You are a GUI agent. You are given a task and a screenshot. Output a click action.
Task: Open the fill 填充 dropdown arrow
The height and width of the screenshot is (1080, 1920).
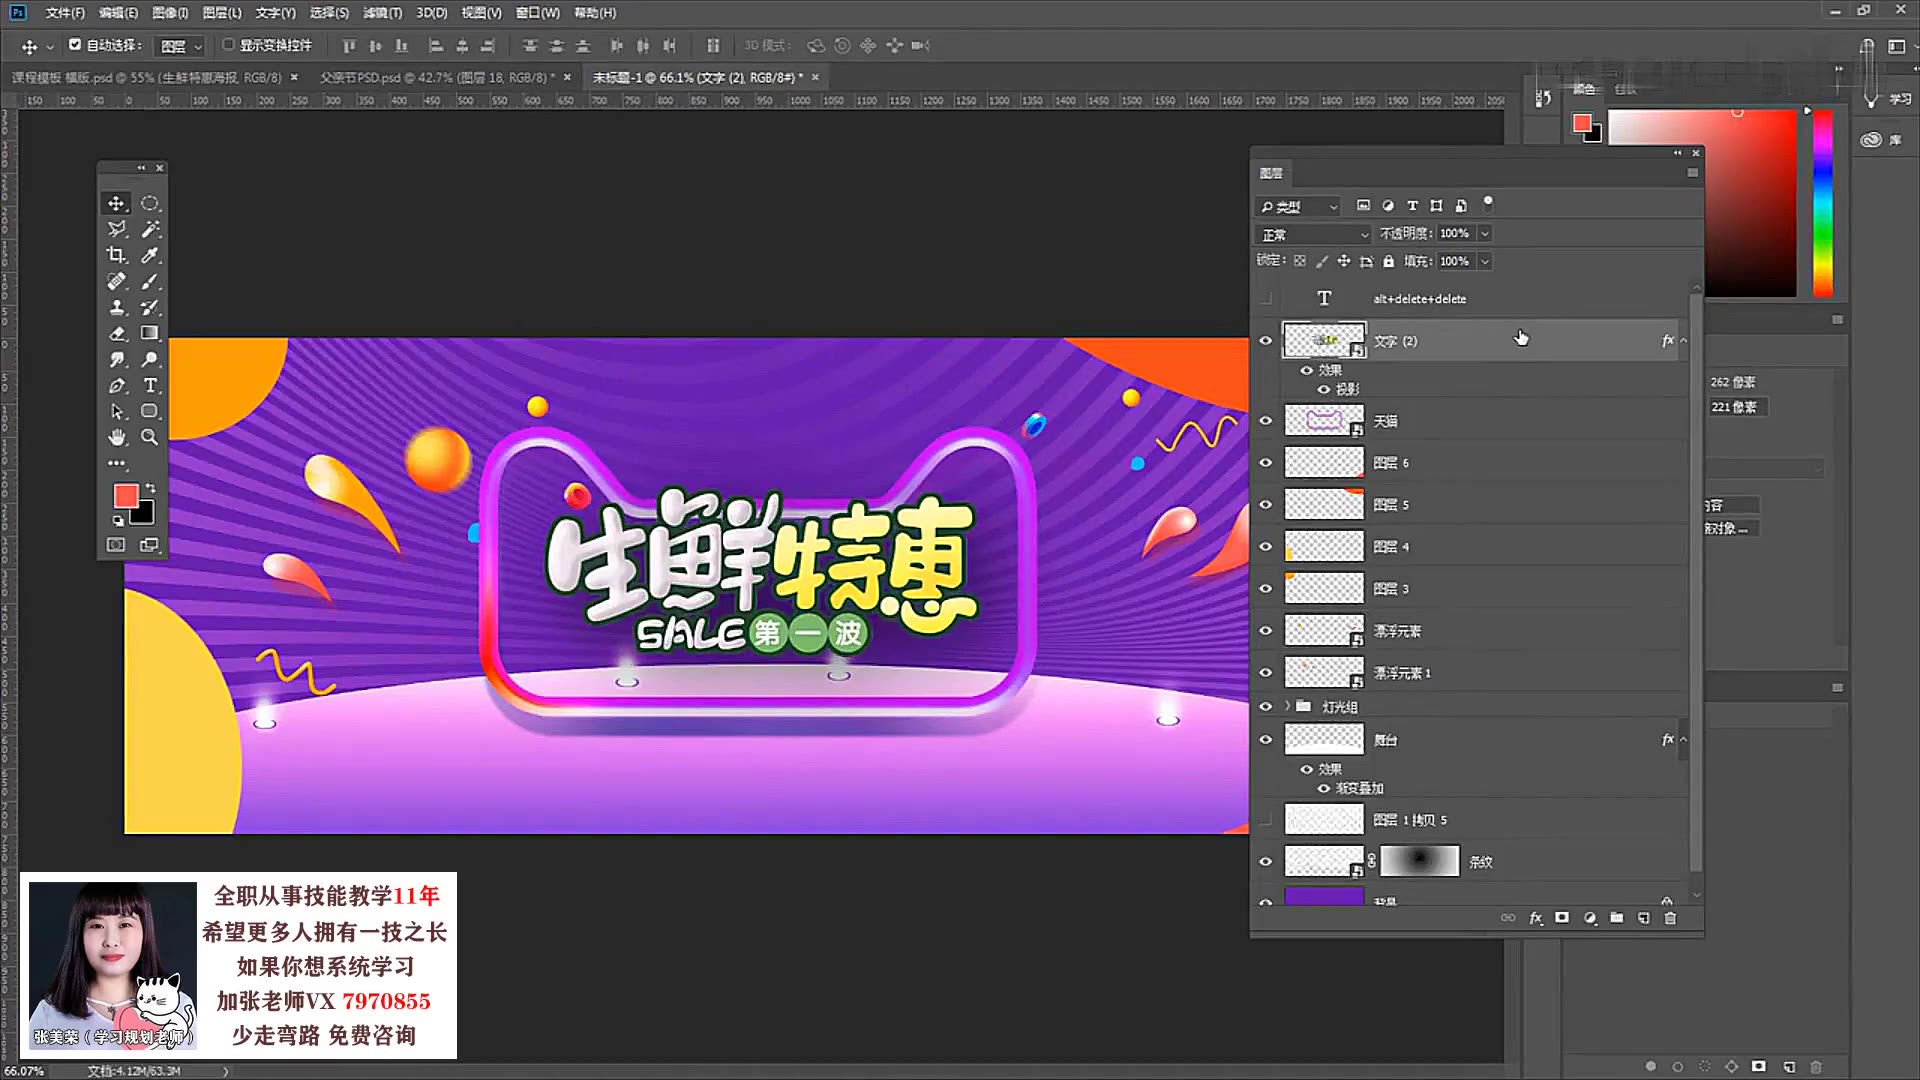point(1485,261)
